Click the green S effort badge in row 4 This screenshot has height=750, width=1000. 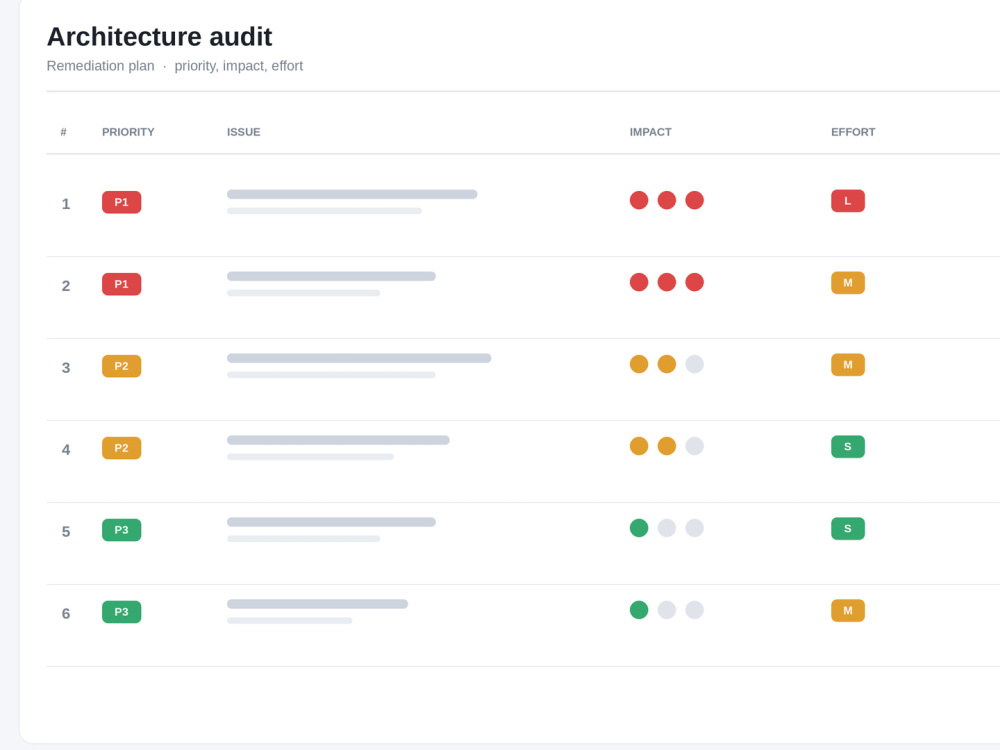[x=848, y=446]
